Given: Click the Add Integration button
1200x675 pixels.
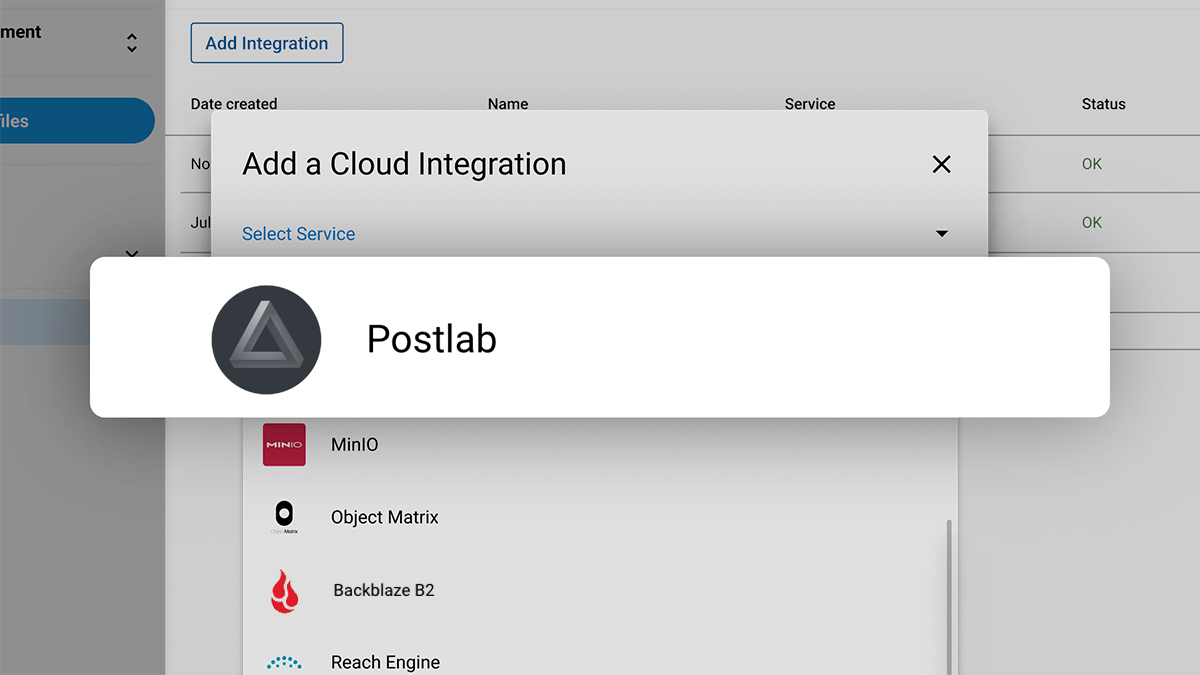Looking at the screenshot, I should [x=266, y=43].
